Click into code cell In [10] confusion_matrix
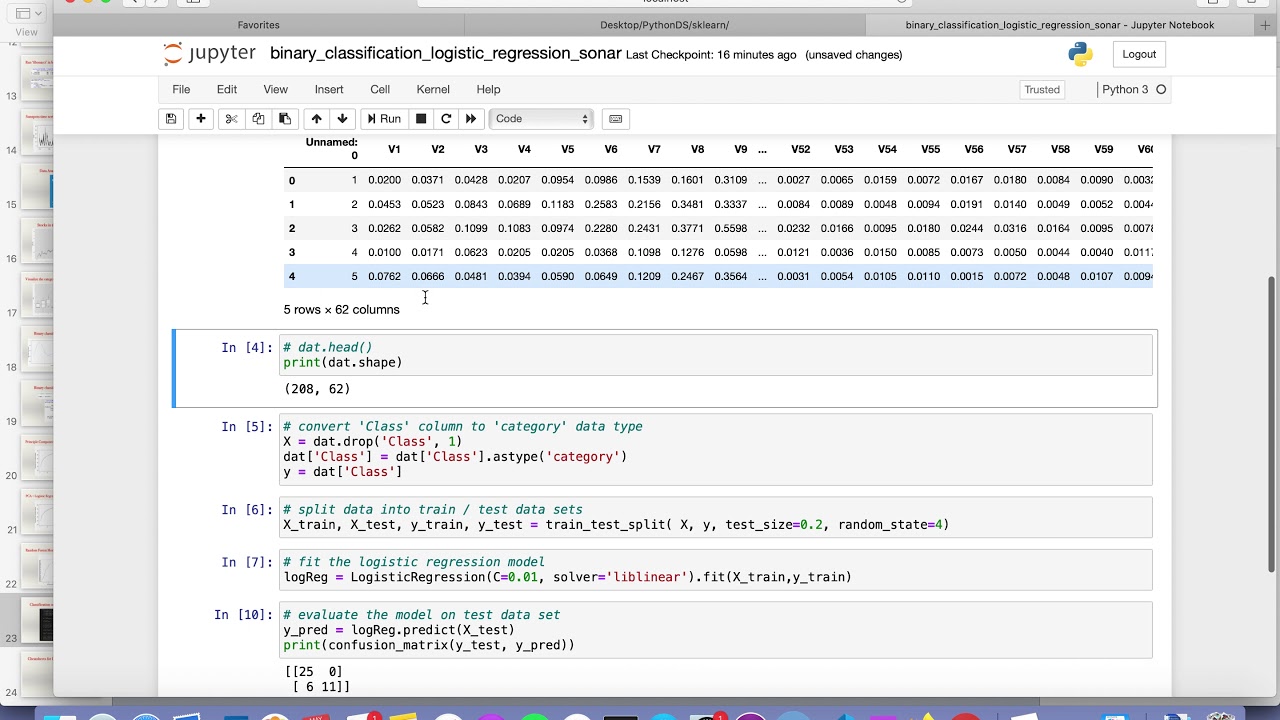The height and width of the screenshot is (720, 1280). pyautogui.click(x=717, y=630)
